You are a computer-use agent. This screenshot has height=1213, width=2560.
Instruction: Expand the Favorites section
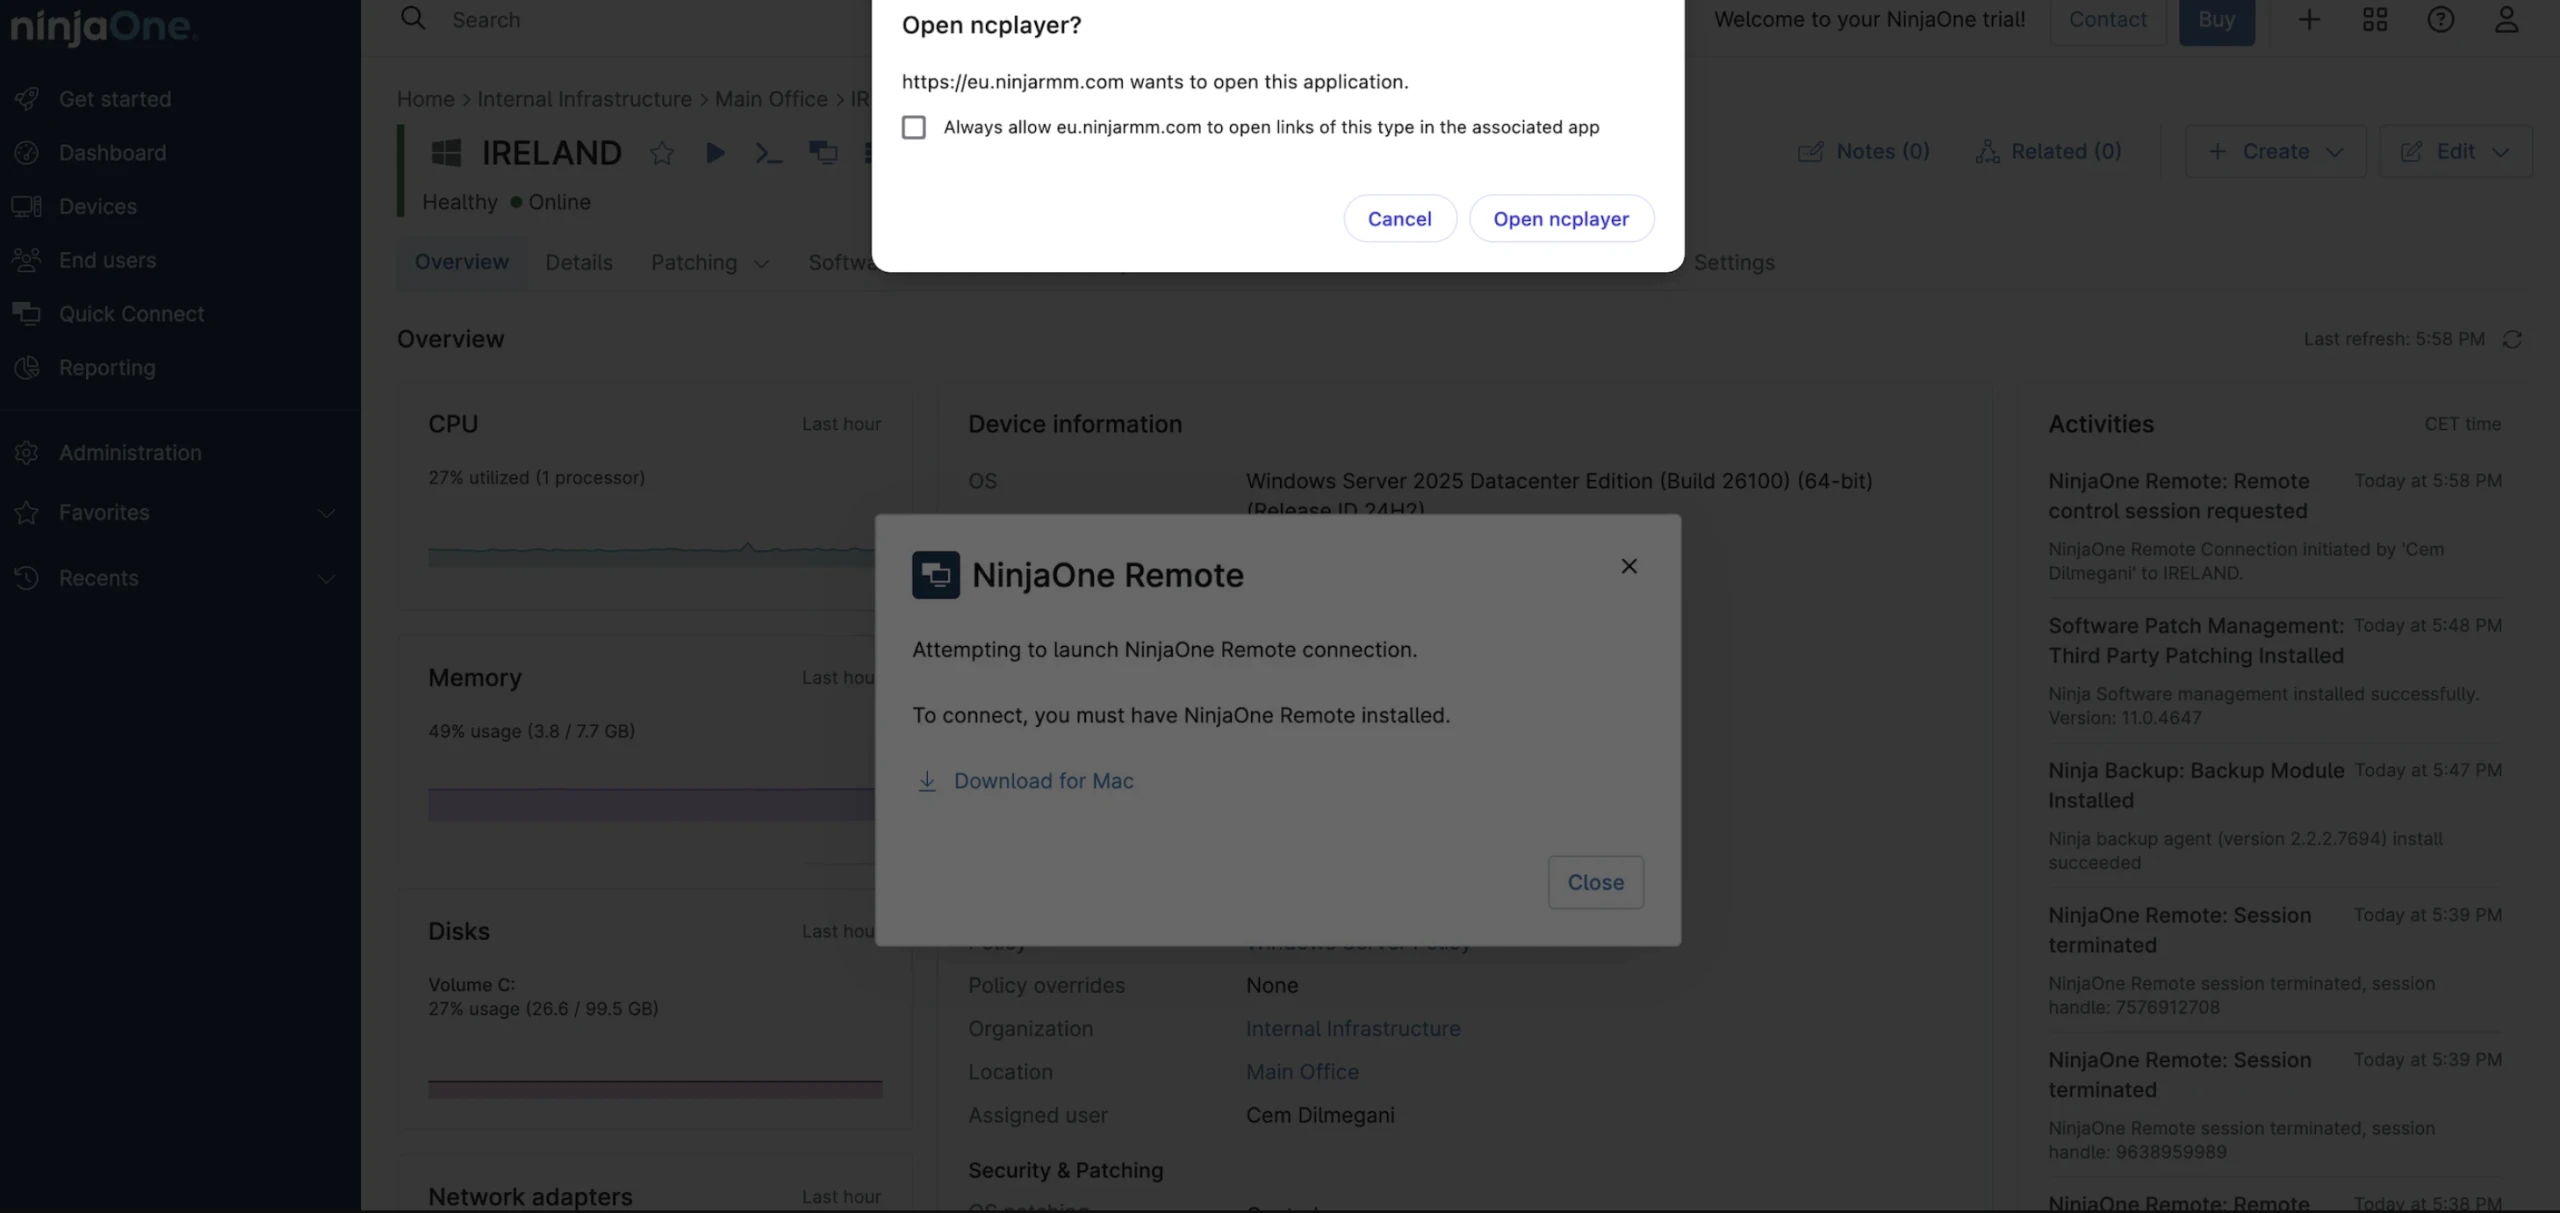click(x=326, y=512)
